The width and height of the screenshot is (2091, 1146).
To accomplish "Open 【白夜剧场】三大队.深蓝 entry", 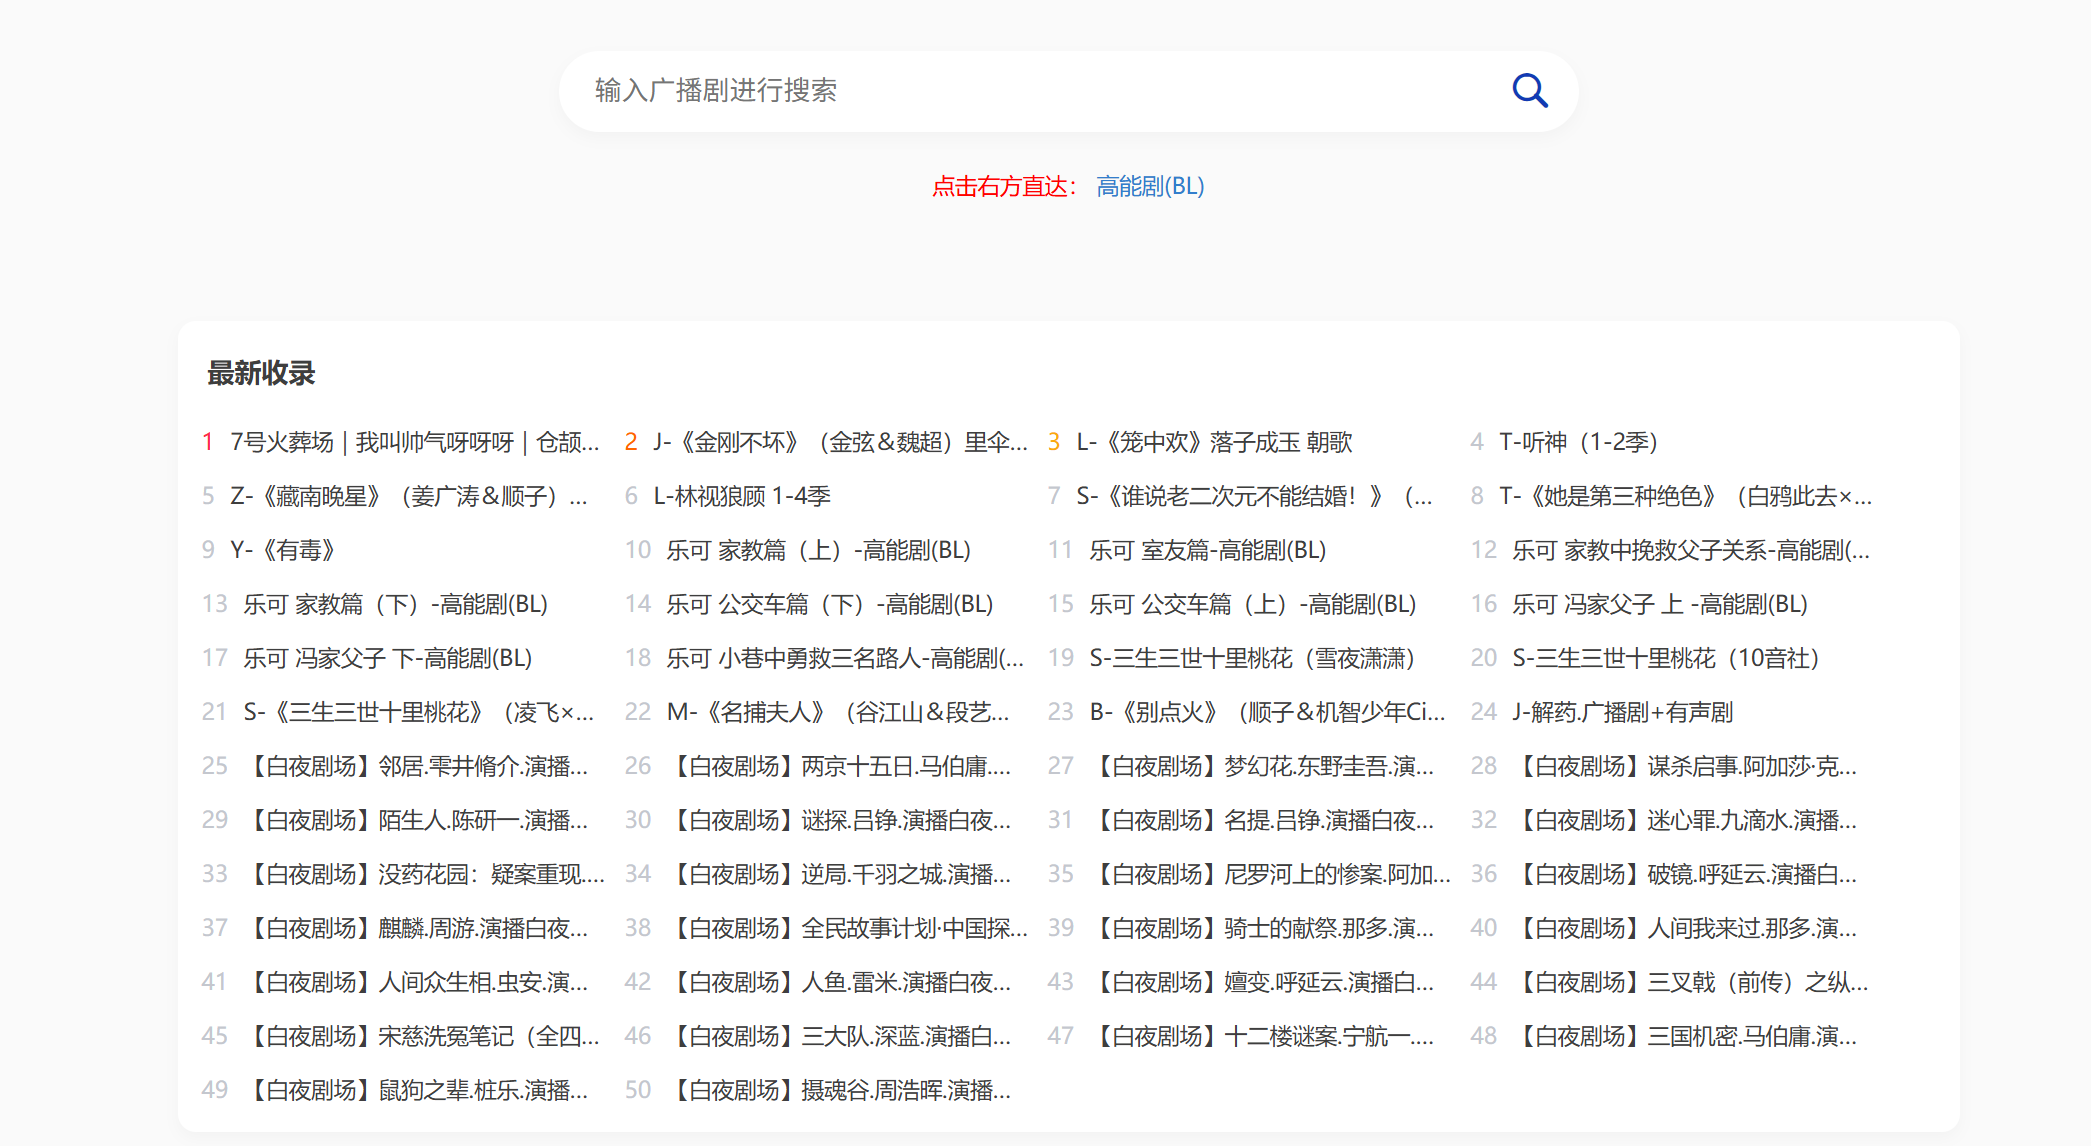I will 838,1036.
